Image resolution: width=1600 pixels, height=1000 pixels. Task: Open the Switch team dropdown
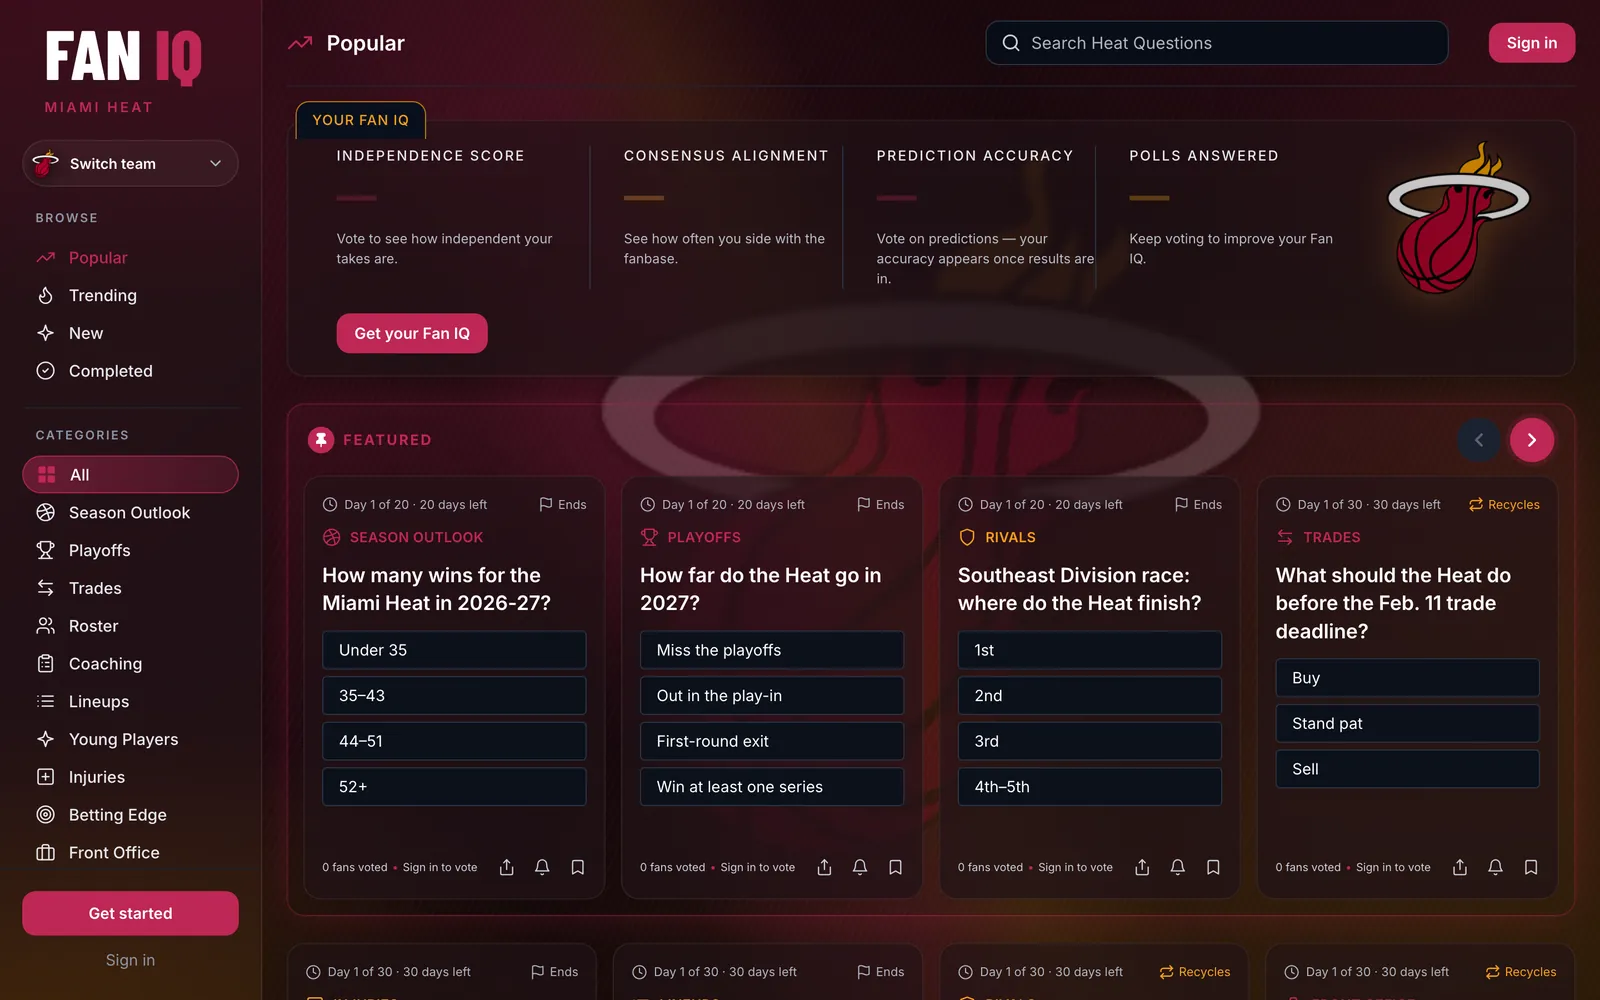pyautogui.click(x=130, y=164)
